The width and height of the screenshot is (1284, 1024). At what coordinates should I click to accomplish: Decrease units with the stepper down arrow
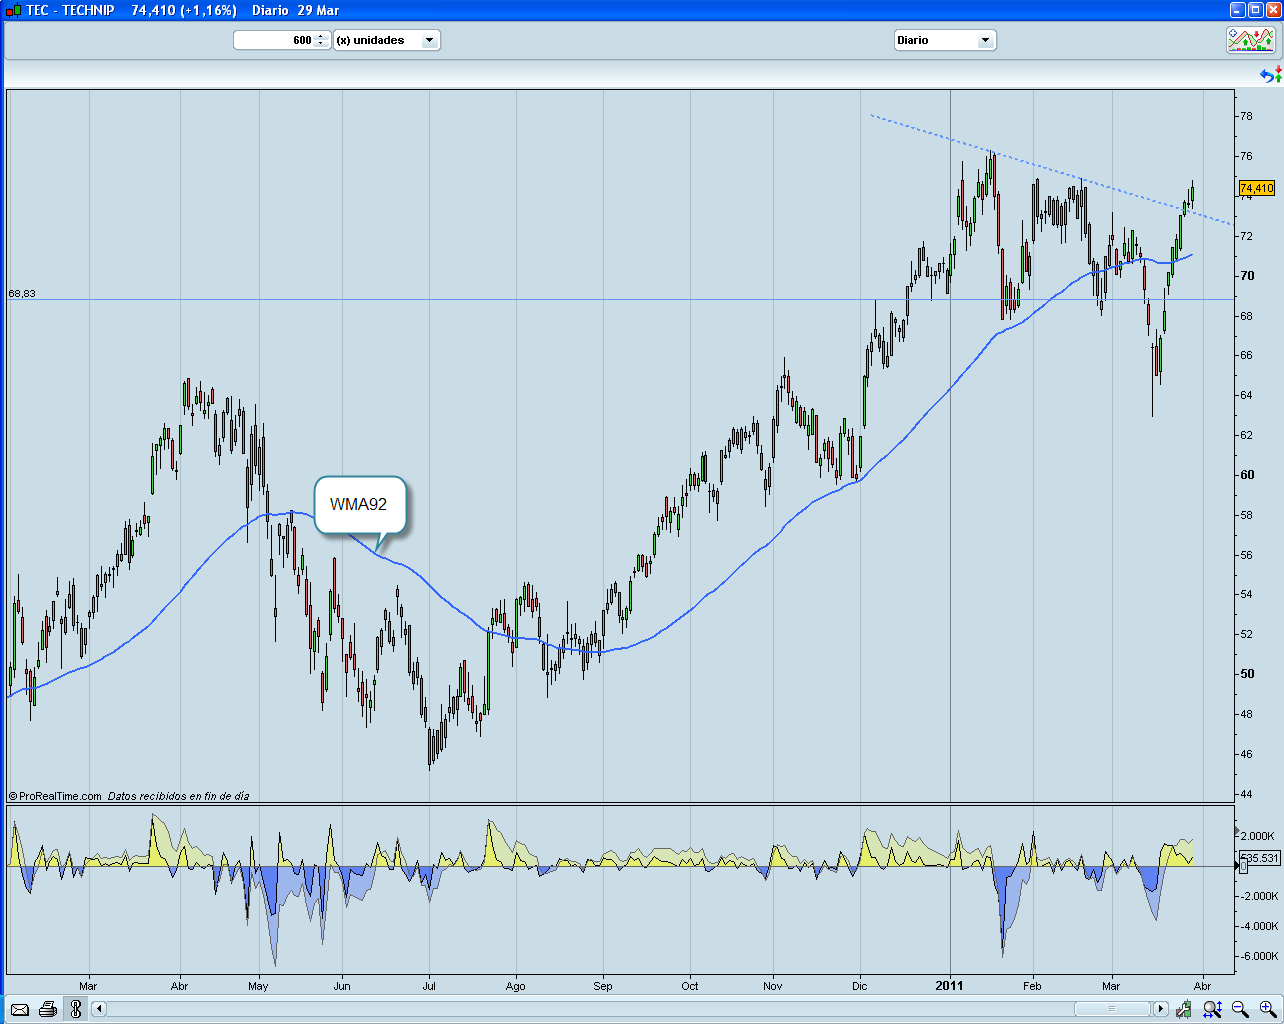click(x=321, y=44)
